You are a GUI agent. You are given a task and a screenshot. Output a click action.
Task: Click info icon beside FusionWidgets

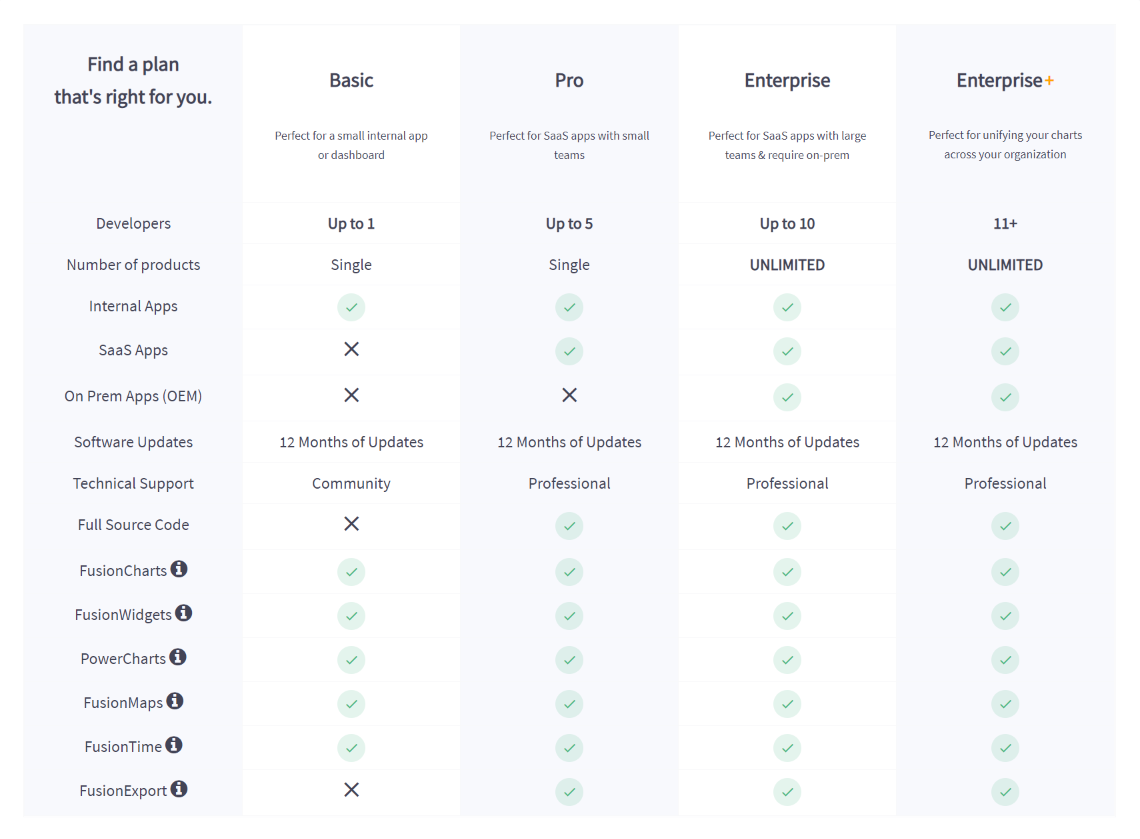(184, 613)
